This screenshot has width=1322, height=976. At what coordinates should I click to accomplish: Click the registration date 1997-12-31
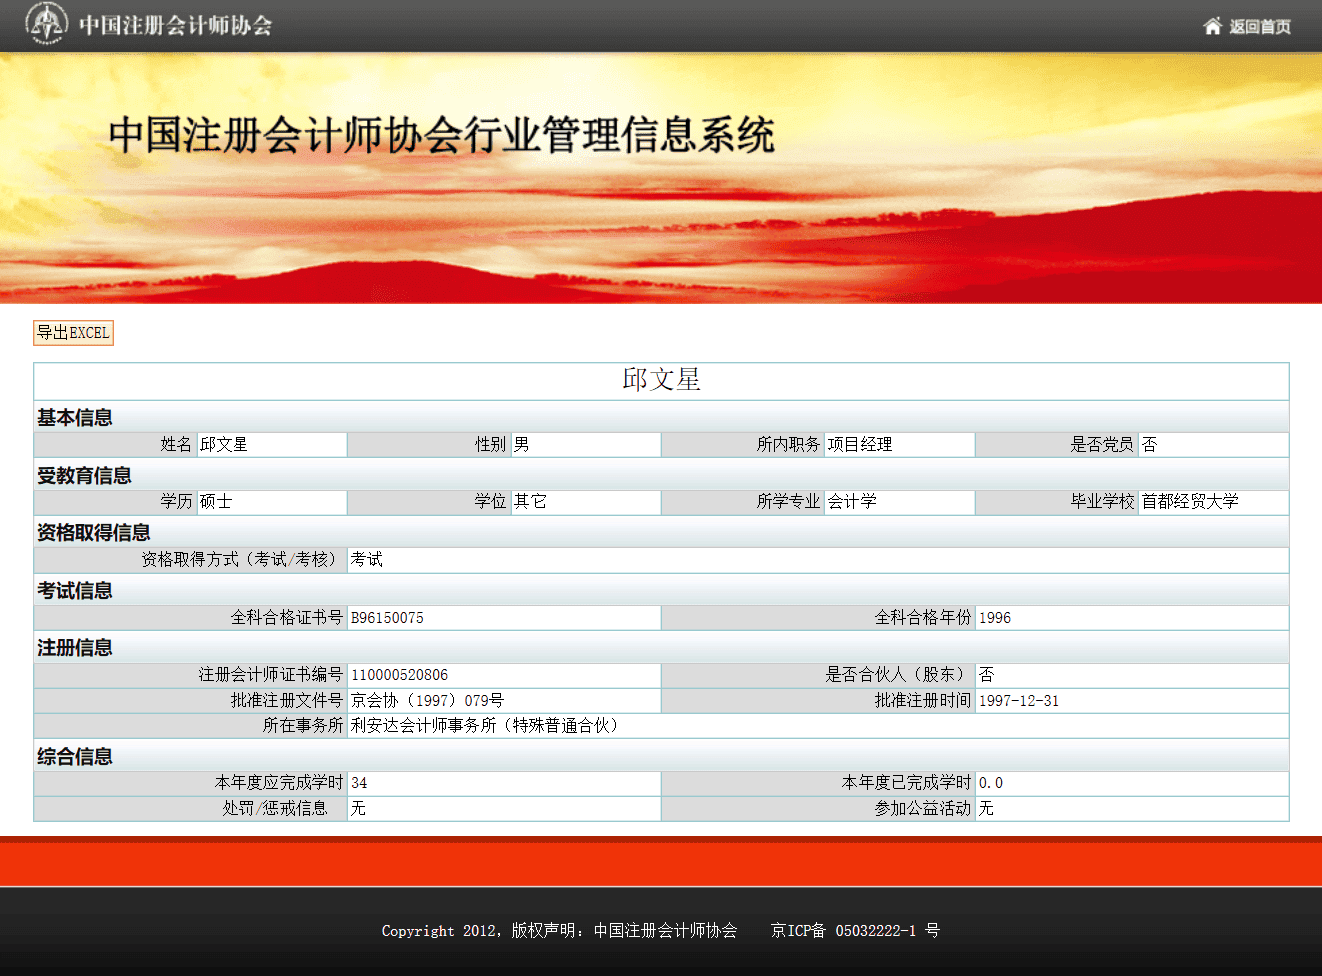(1018, 701)
